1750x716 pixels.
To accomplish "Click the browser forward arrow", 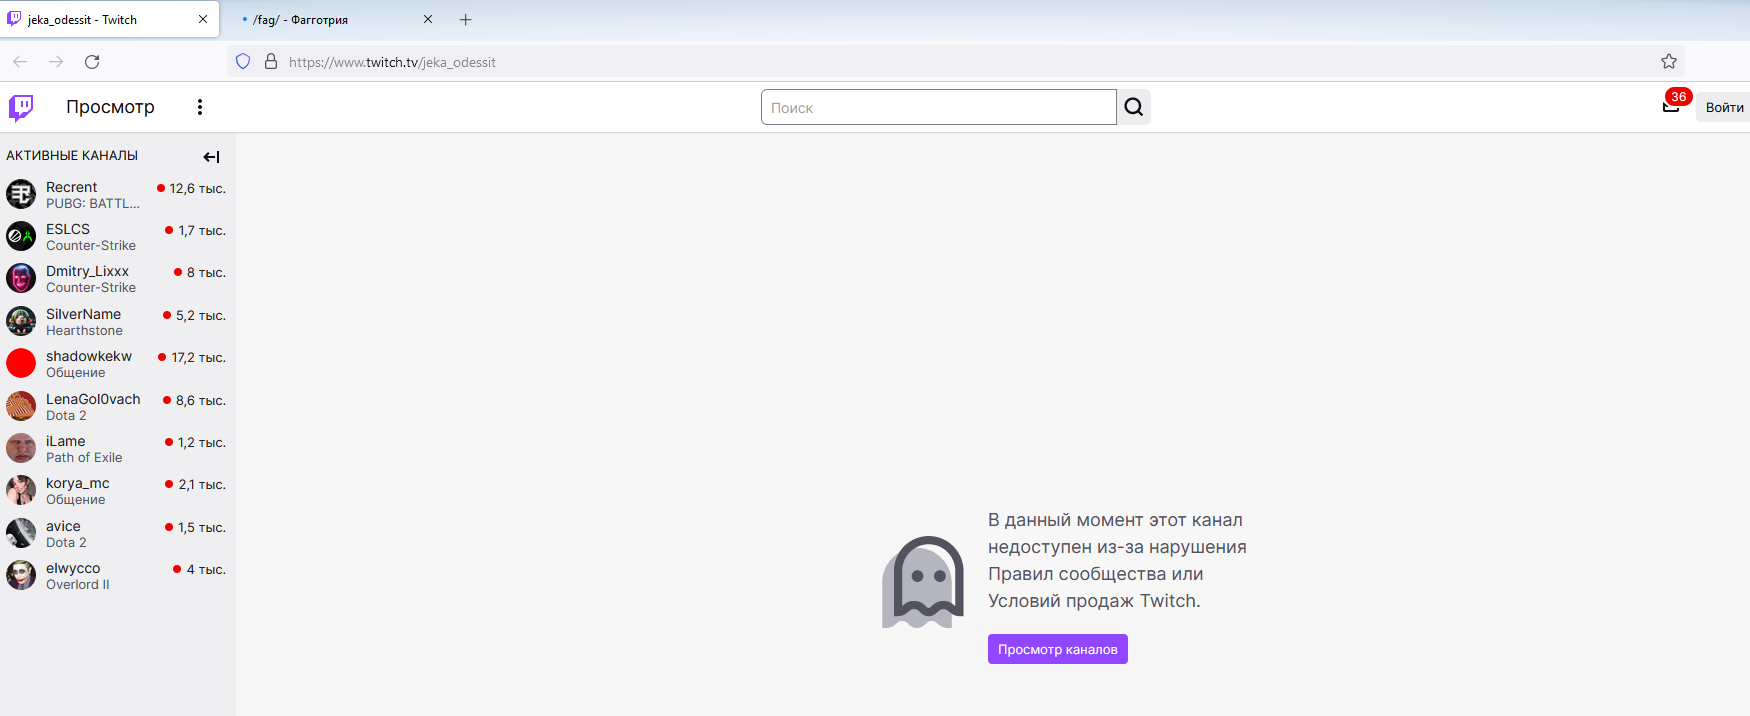I will (x=56, y=62).
